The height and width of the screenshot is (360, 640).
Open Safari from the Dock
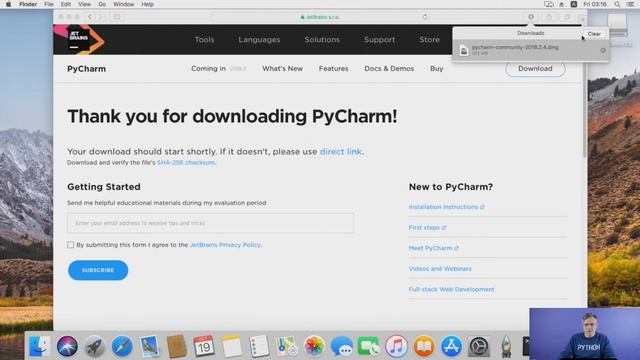pos(122,346)
